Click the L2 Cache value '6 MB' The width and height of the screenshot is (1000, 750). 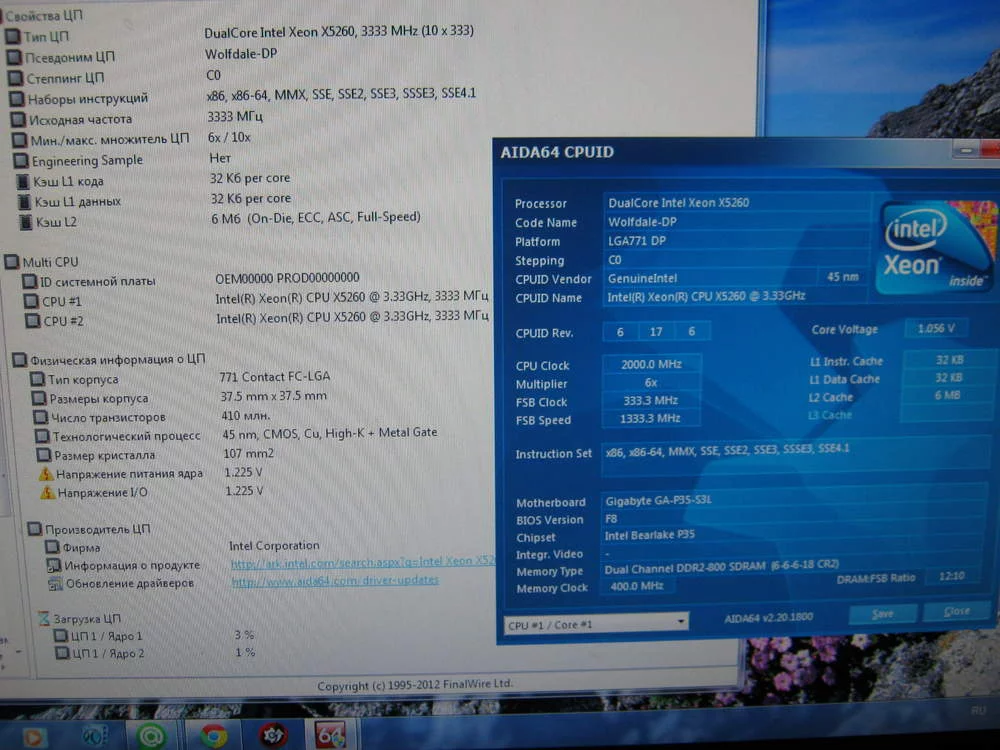coord(948,395)
